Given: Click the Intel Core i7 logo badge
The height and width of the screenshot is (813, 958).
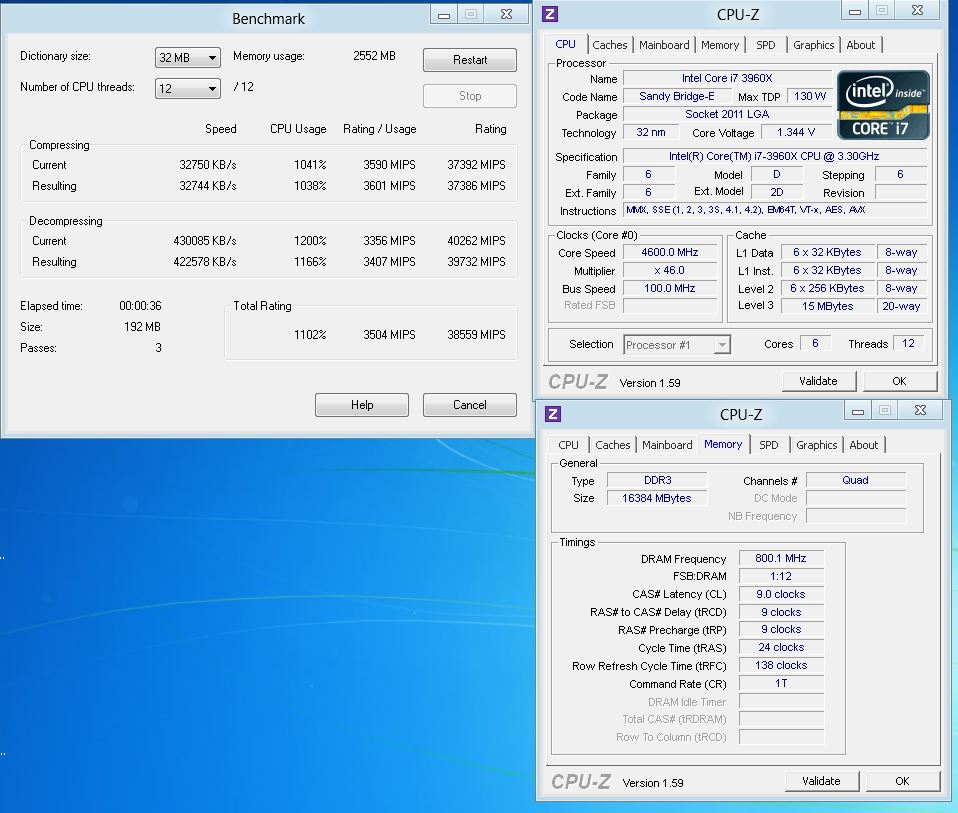Looking at the screenshot, I should point(883,105).
